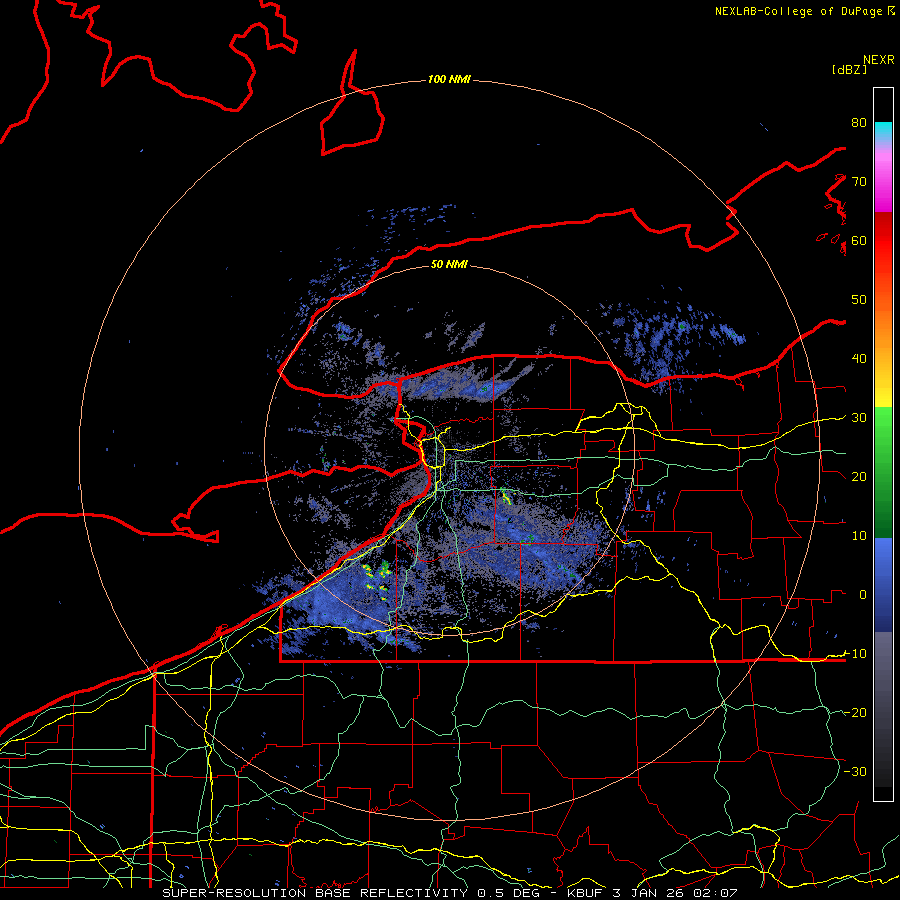Click the 70 value on the dBZ scale
This screenshot has width=900, height=900.
859,181
